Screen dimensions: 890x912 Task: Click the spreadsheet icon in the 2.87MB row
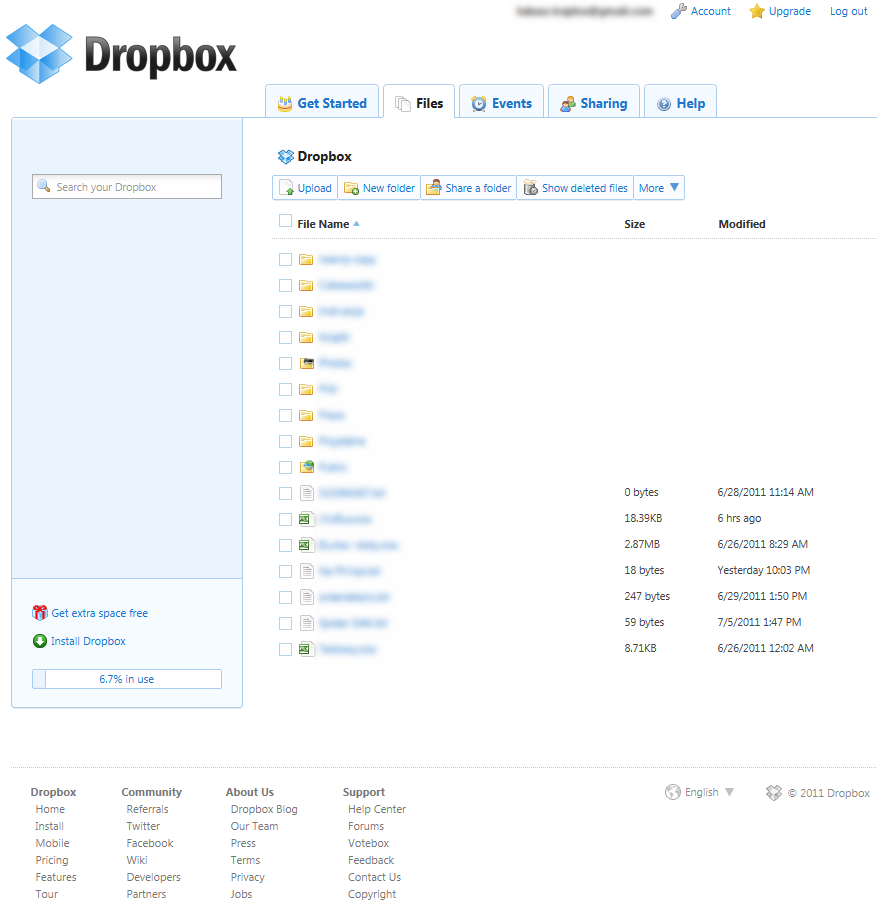pyautogui.click(x=306, y=545)
